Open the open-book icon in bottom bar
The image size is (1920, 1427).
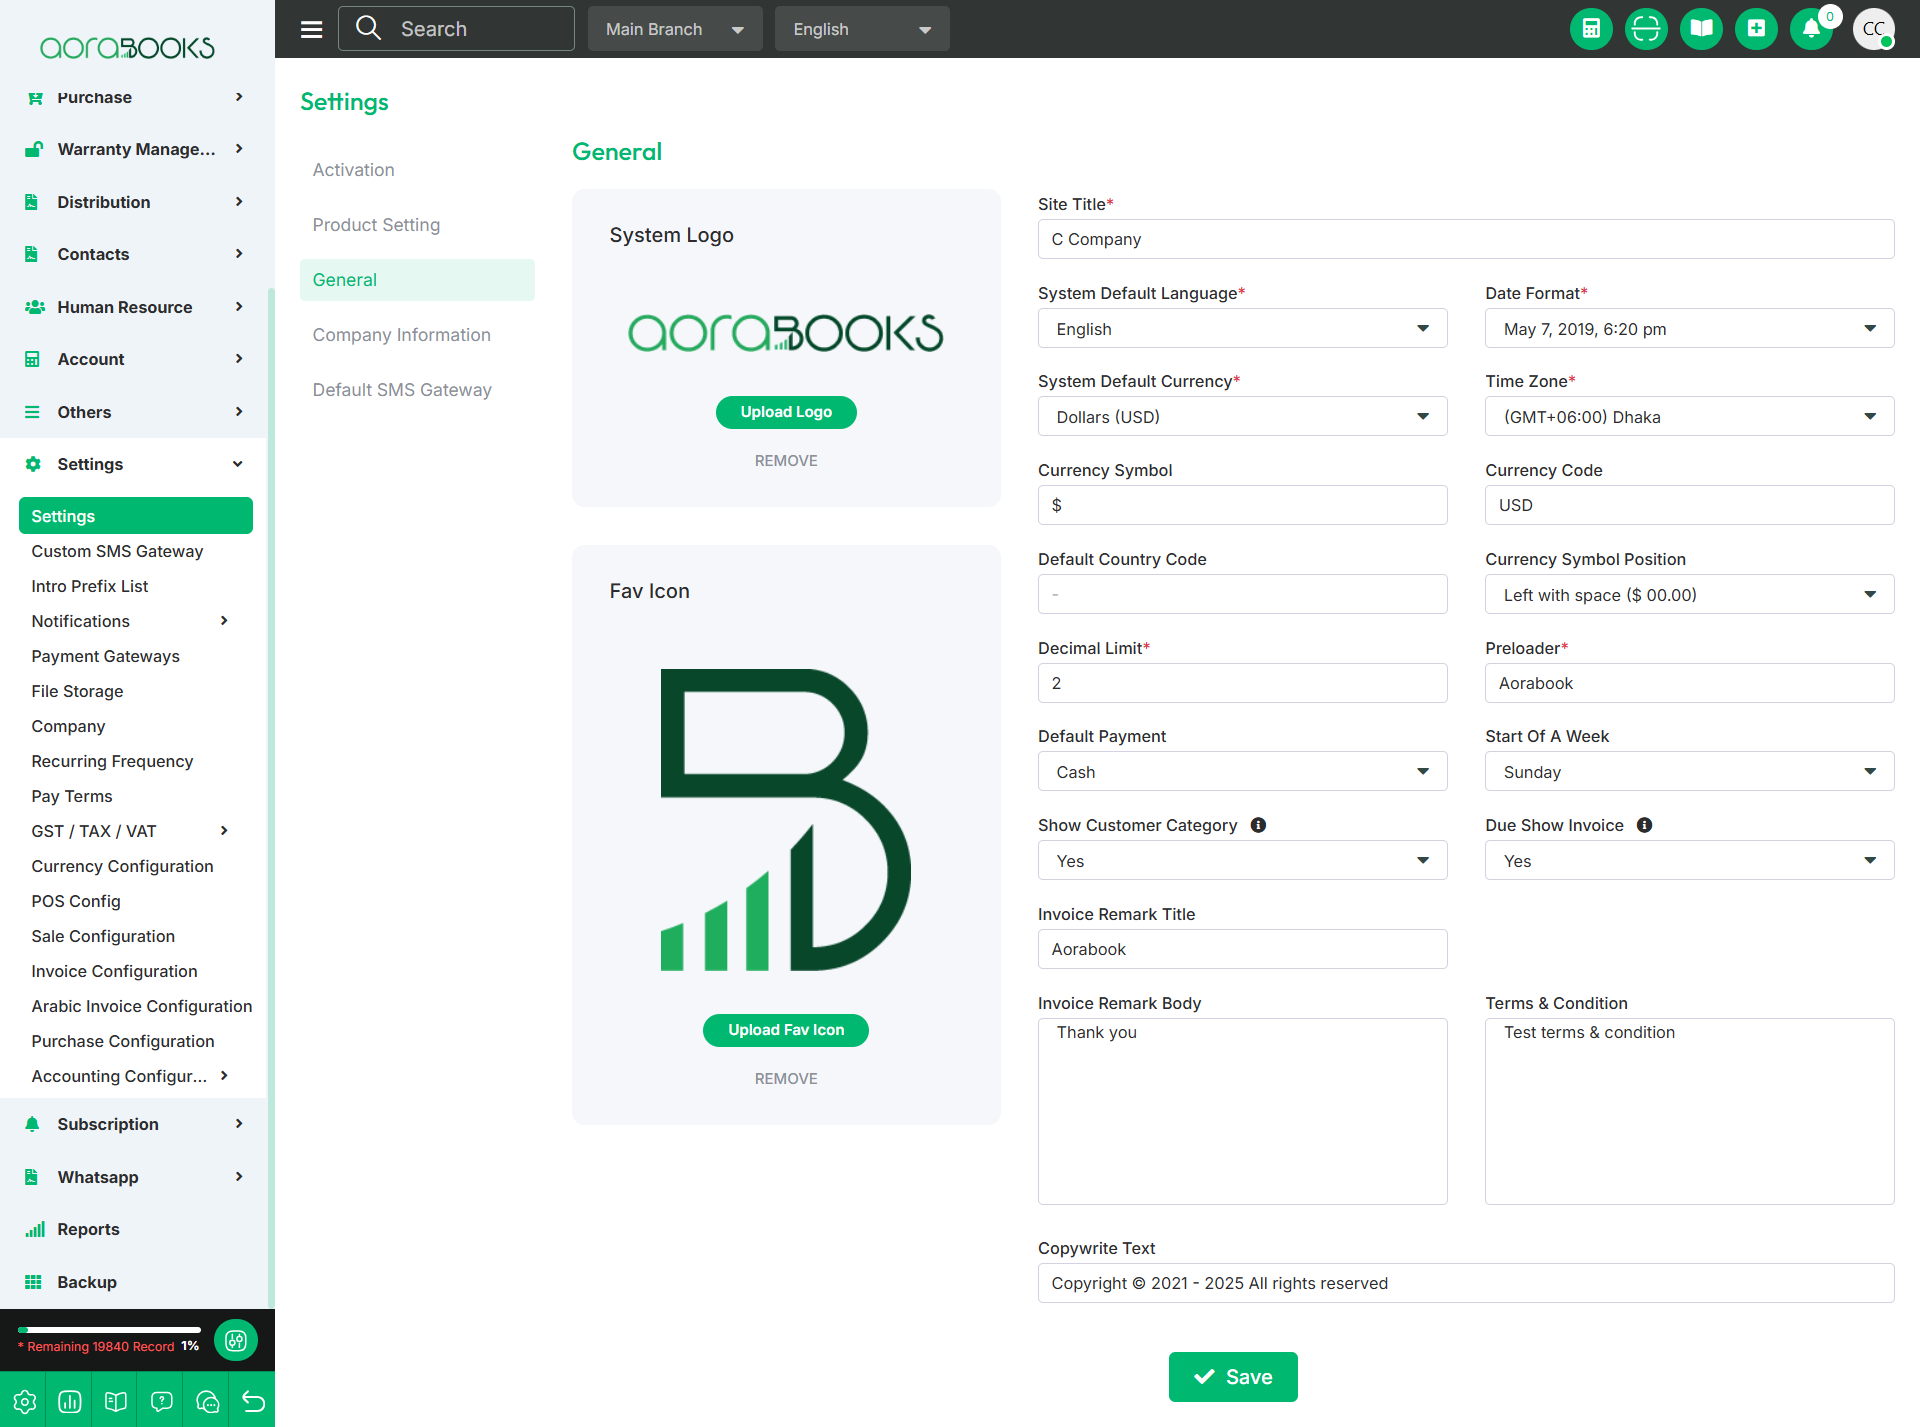[x=116, y=1401]
